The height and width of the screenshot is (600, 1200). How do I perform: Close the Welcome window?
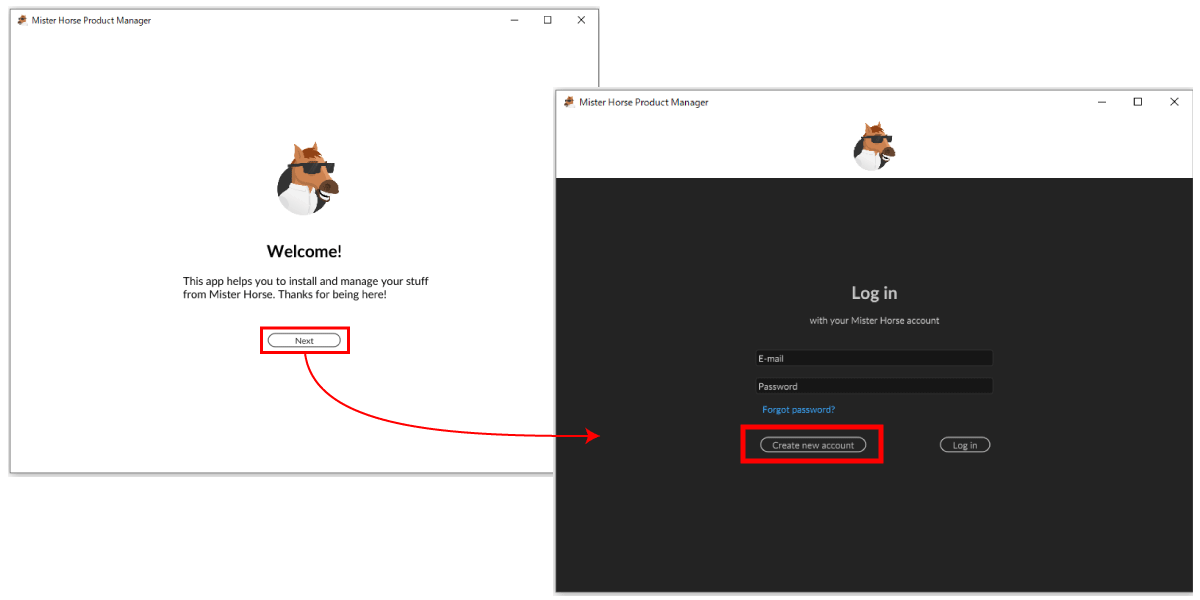point(581,20)
